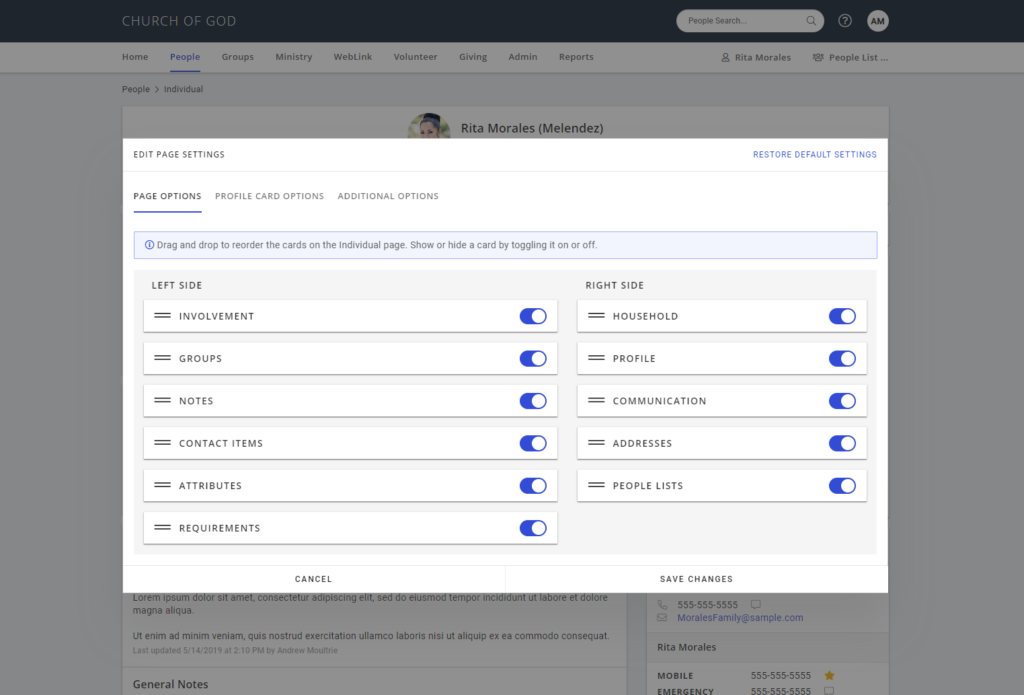The width and height of the screenshot is (1024, 695).
Task: Click the search magnifier icon
Action: (810, 21)
